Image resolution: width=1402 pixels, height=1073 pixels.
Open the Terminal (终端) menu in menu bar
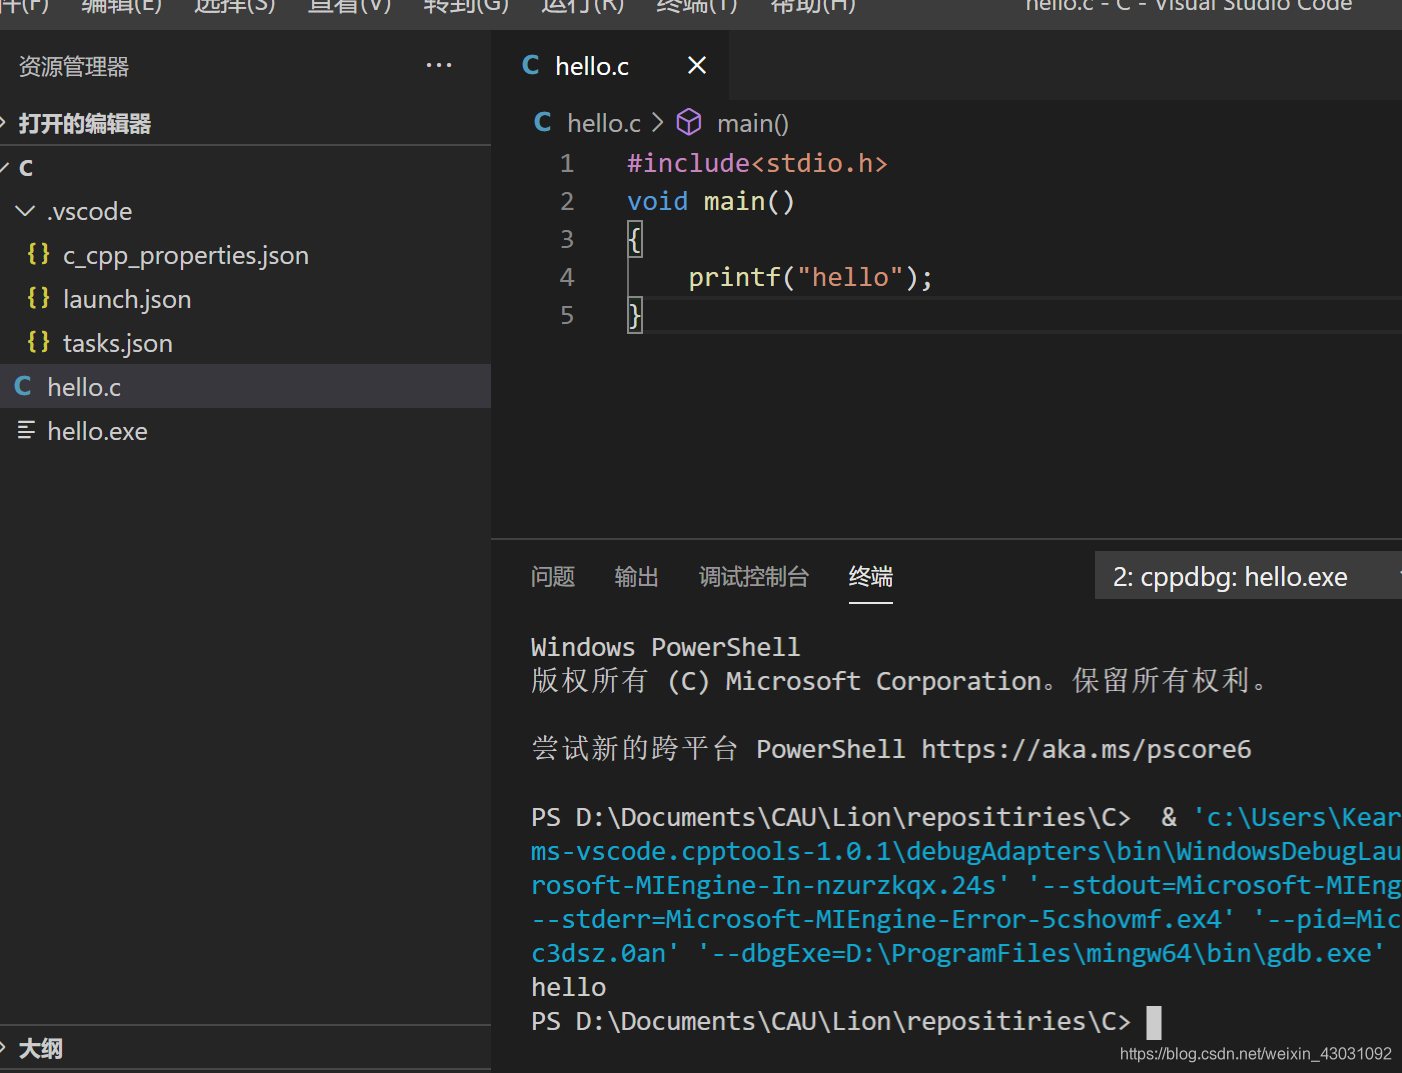[x=696, y=5]
